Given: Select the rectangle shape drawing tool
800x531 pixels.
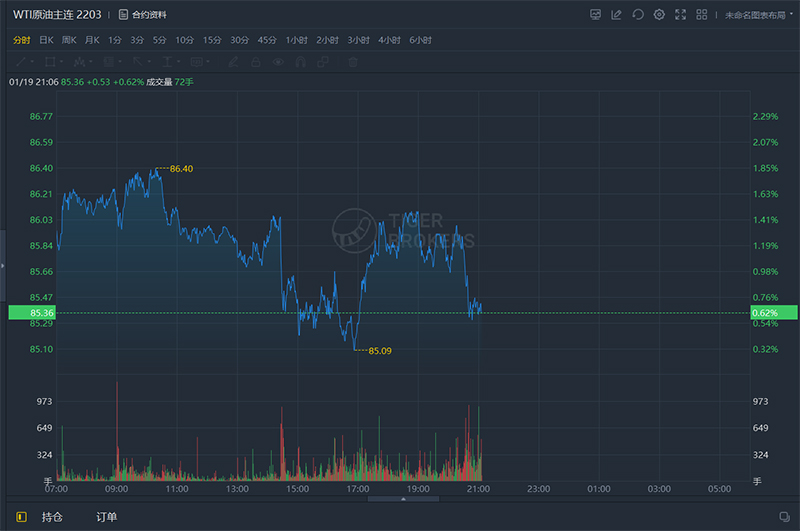Looking at the screenshot, I should 50,62.
